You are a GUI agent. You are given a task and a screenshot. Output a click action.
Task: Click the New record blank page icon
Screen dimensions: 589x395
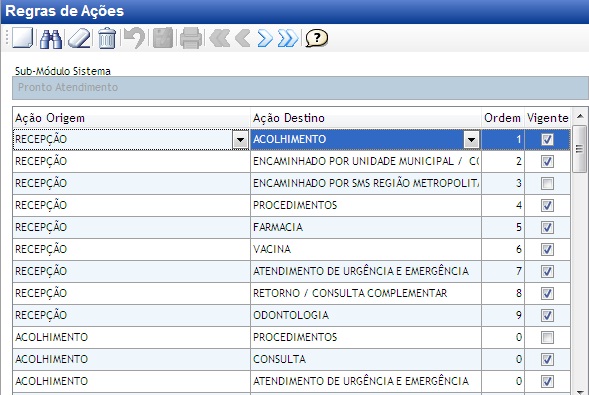(23, 38)
